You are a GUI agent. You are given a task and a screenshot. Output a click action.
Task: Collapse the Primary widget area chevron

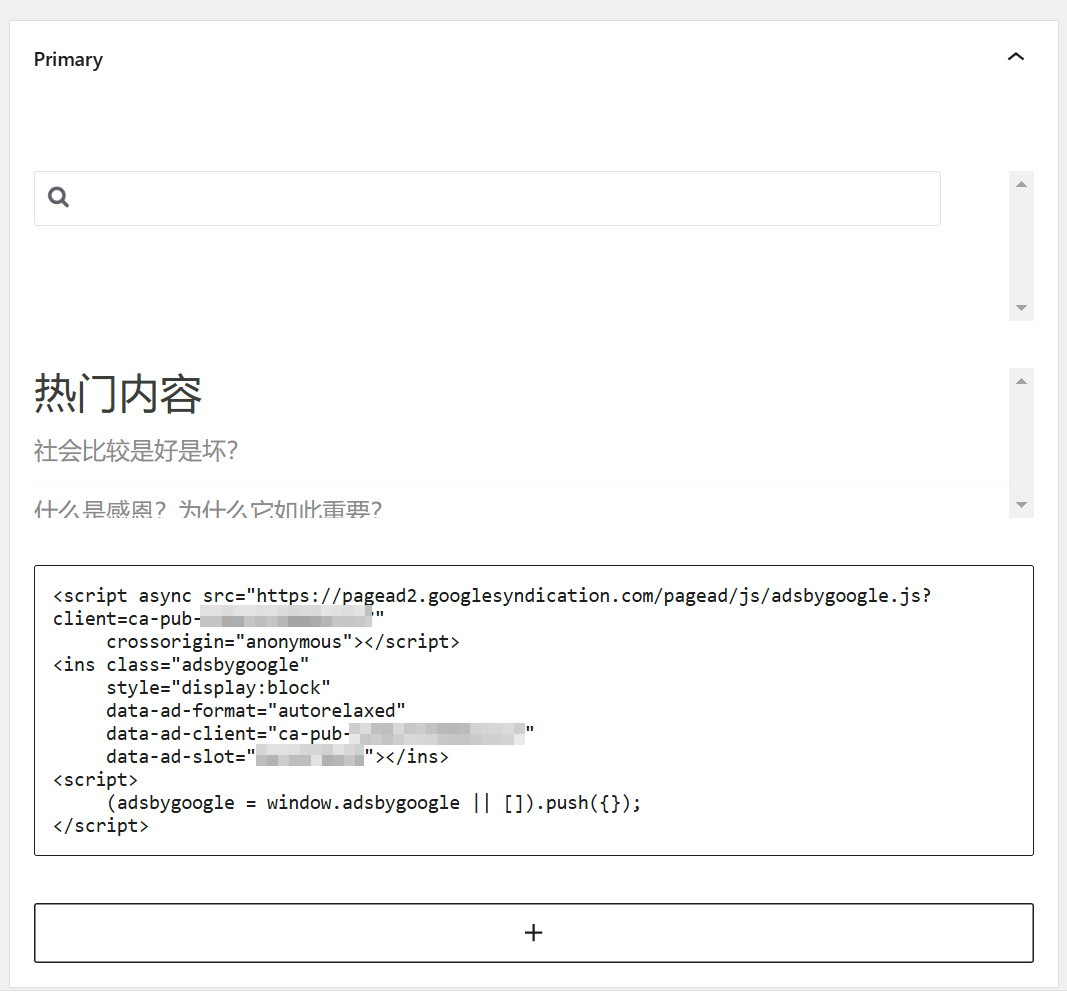pyautogui.click(x=1015, y=58)
